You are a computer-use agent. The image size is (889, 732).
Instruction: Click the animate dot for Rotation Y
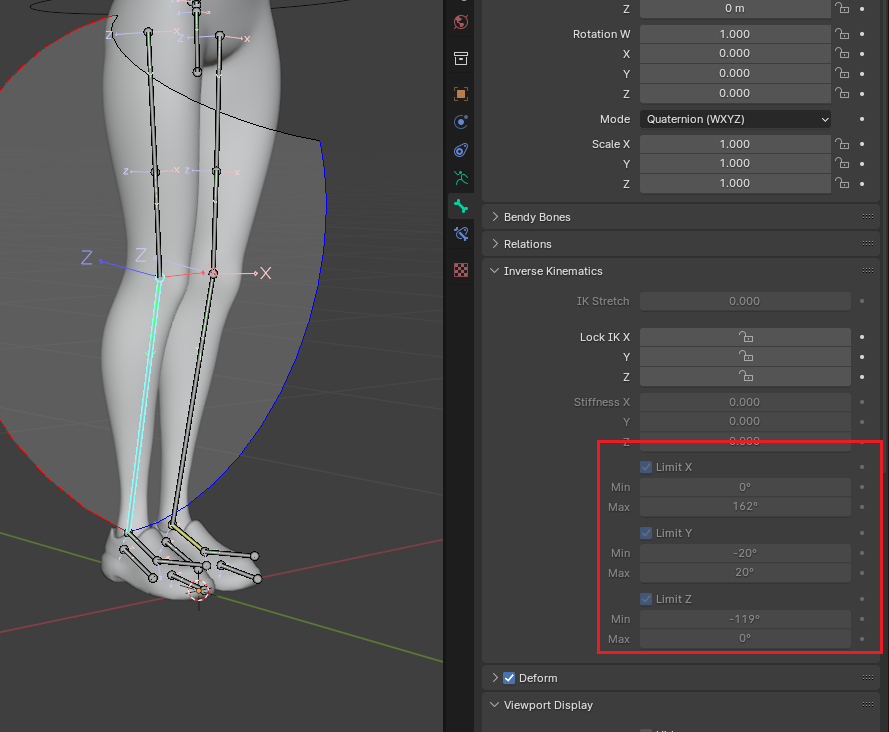coord(862,73)
